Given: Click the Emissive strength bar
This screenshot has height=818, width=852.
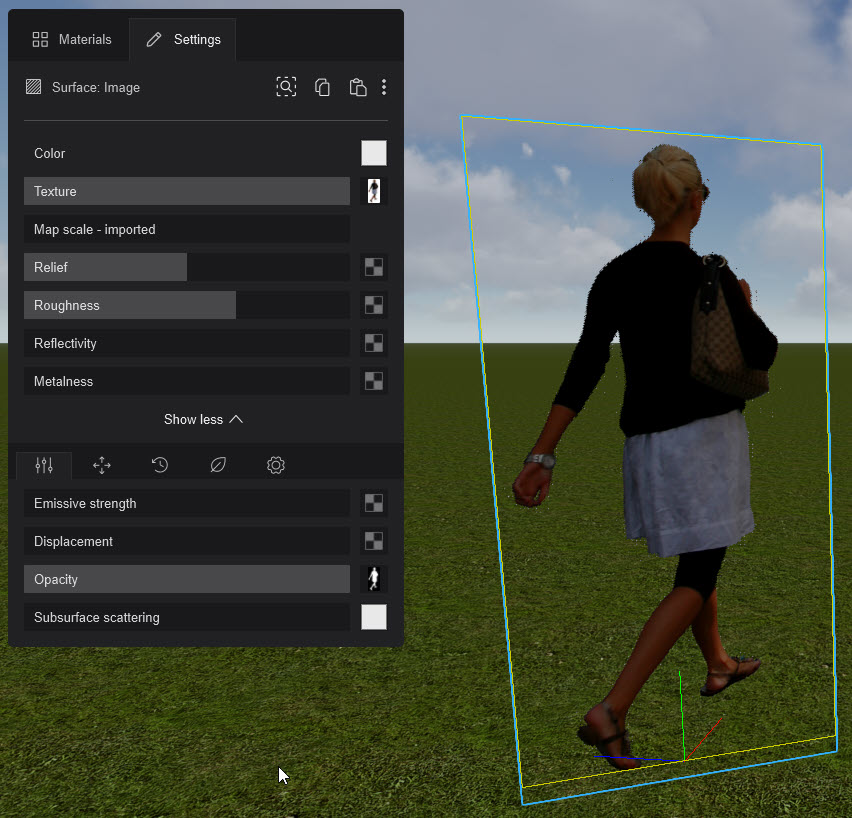Looking at the screenshot, I should (187, 503).
